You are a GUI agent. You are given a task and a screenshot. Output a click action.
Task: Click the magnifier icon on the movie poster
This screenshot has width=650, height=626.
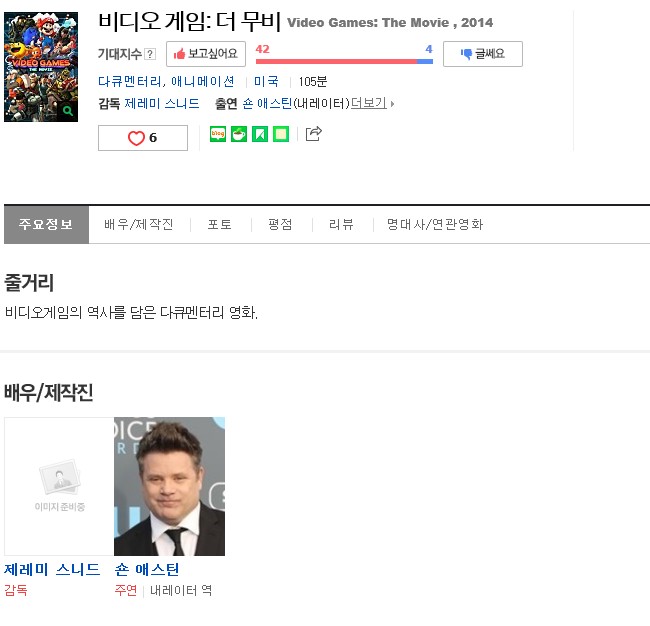[67, 111]
